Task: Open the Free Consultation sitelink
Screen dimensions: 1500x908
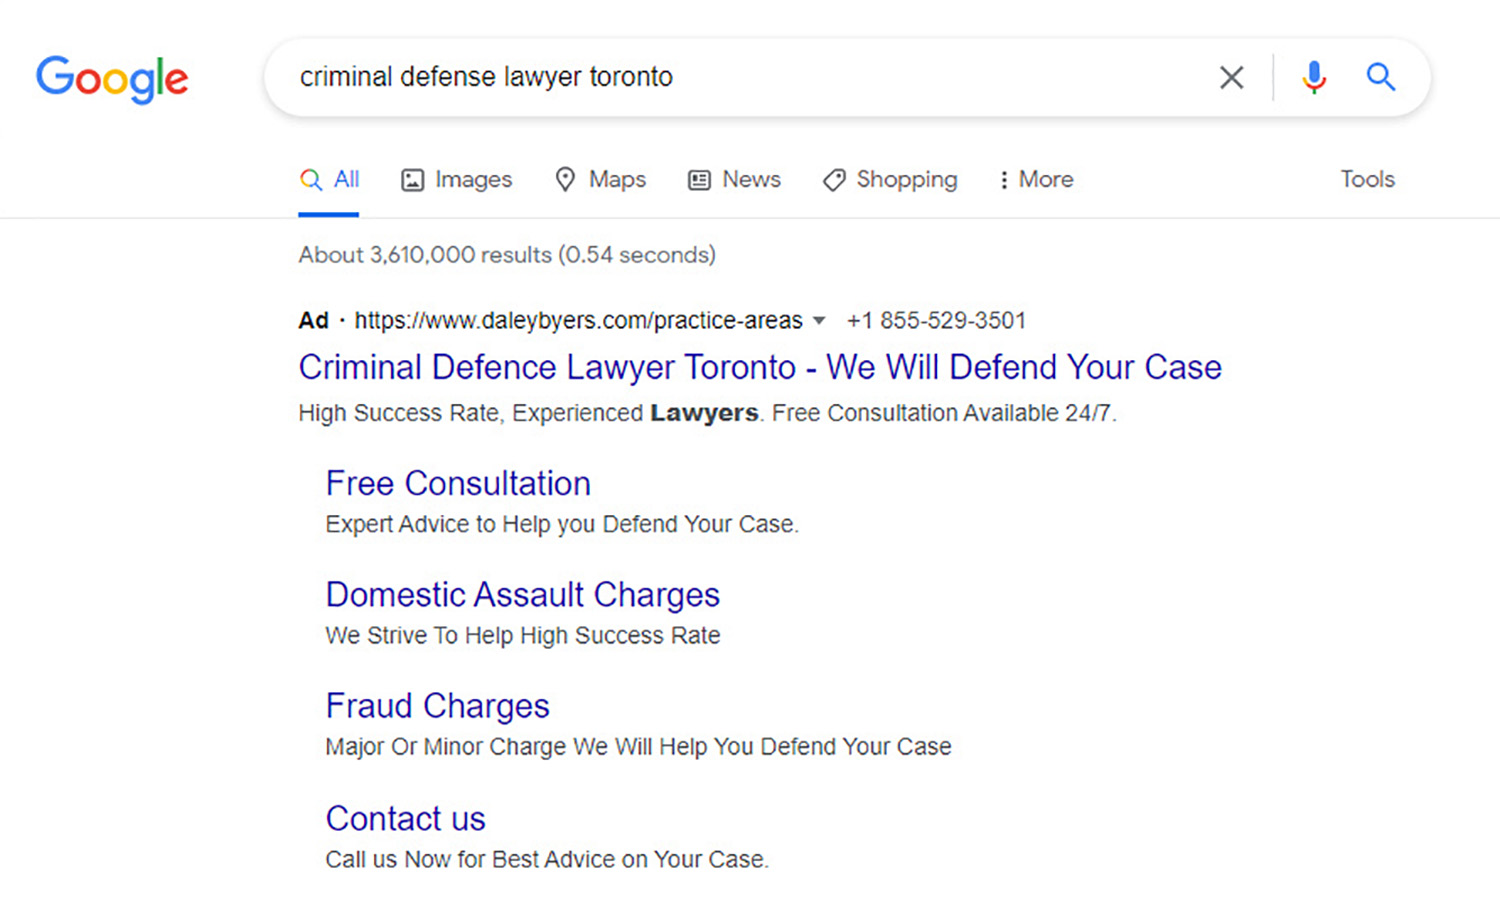Action: click(458, 484)
